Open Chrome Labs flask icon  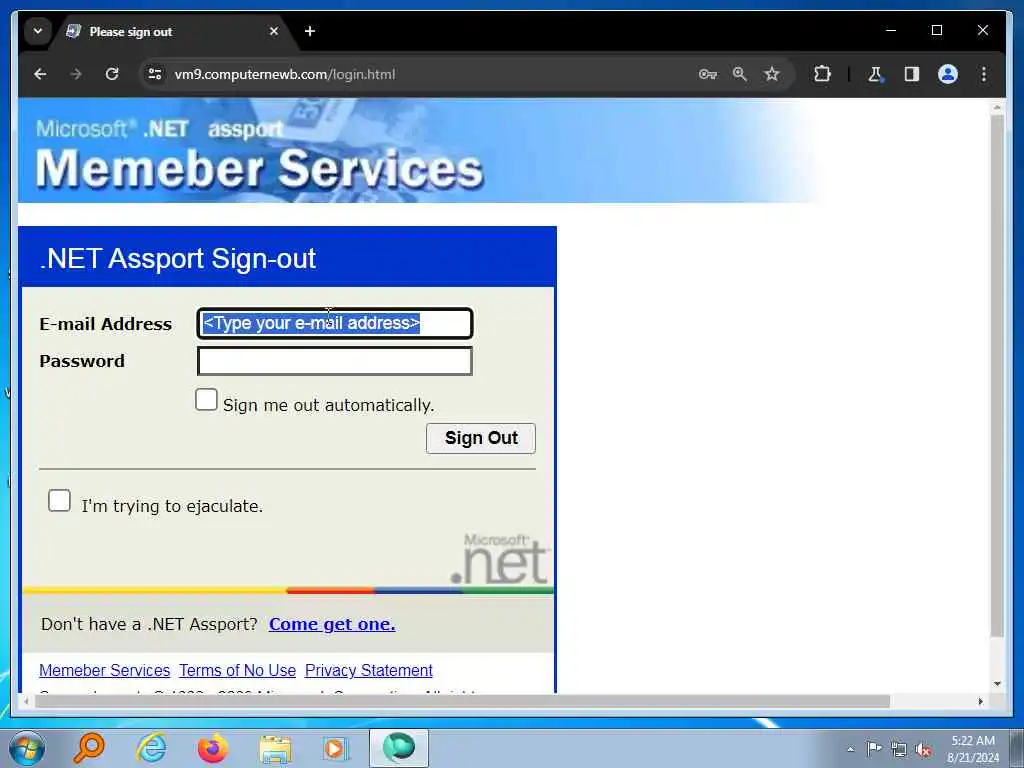pyautogui.click(x=875, y=74)
